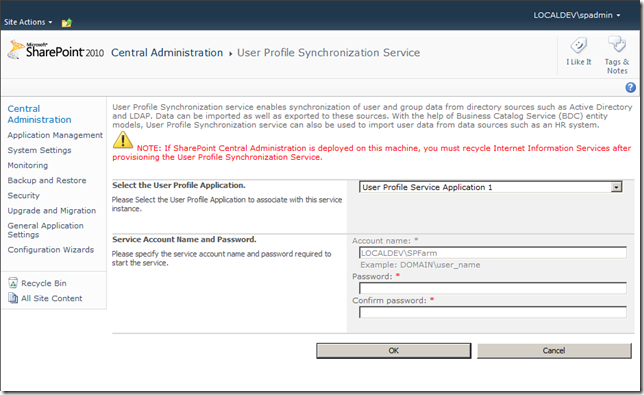Click the 'Confirm password:' label
This screenshot has width=644, height=395.
pos(389,301)
